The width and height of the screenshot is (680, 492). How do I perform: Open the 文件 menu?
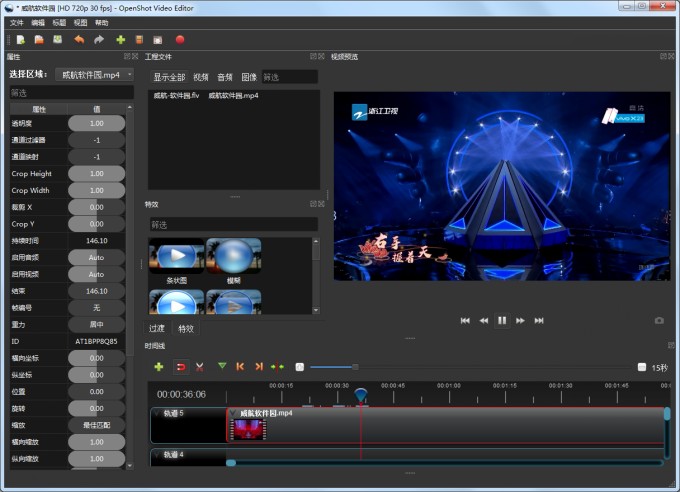click(16, 23)
